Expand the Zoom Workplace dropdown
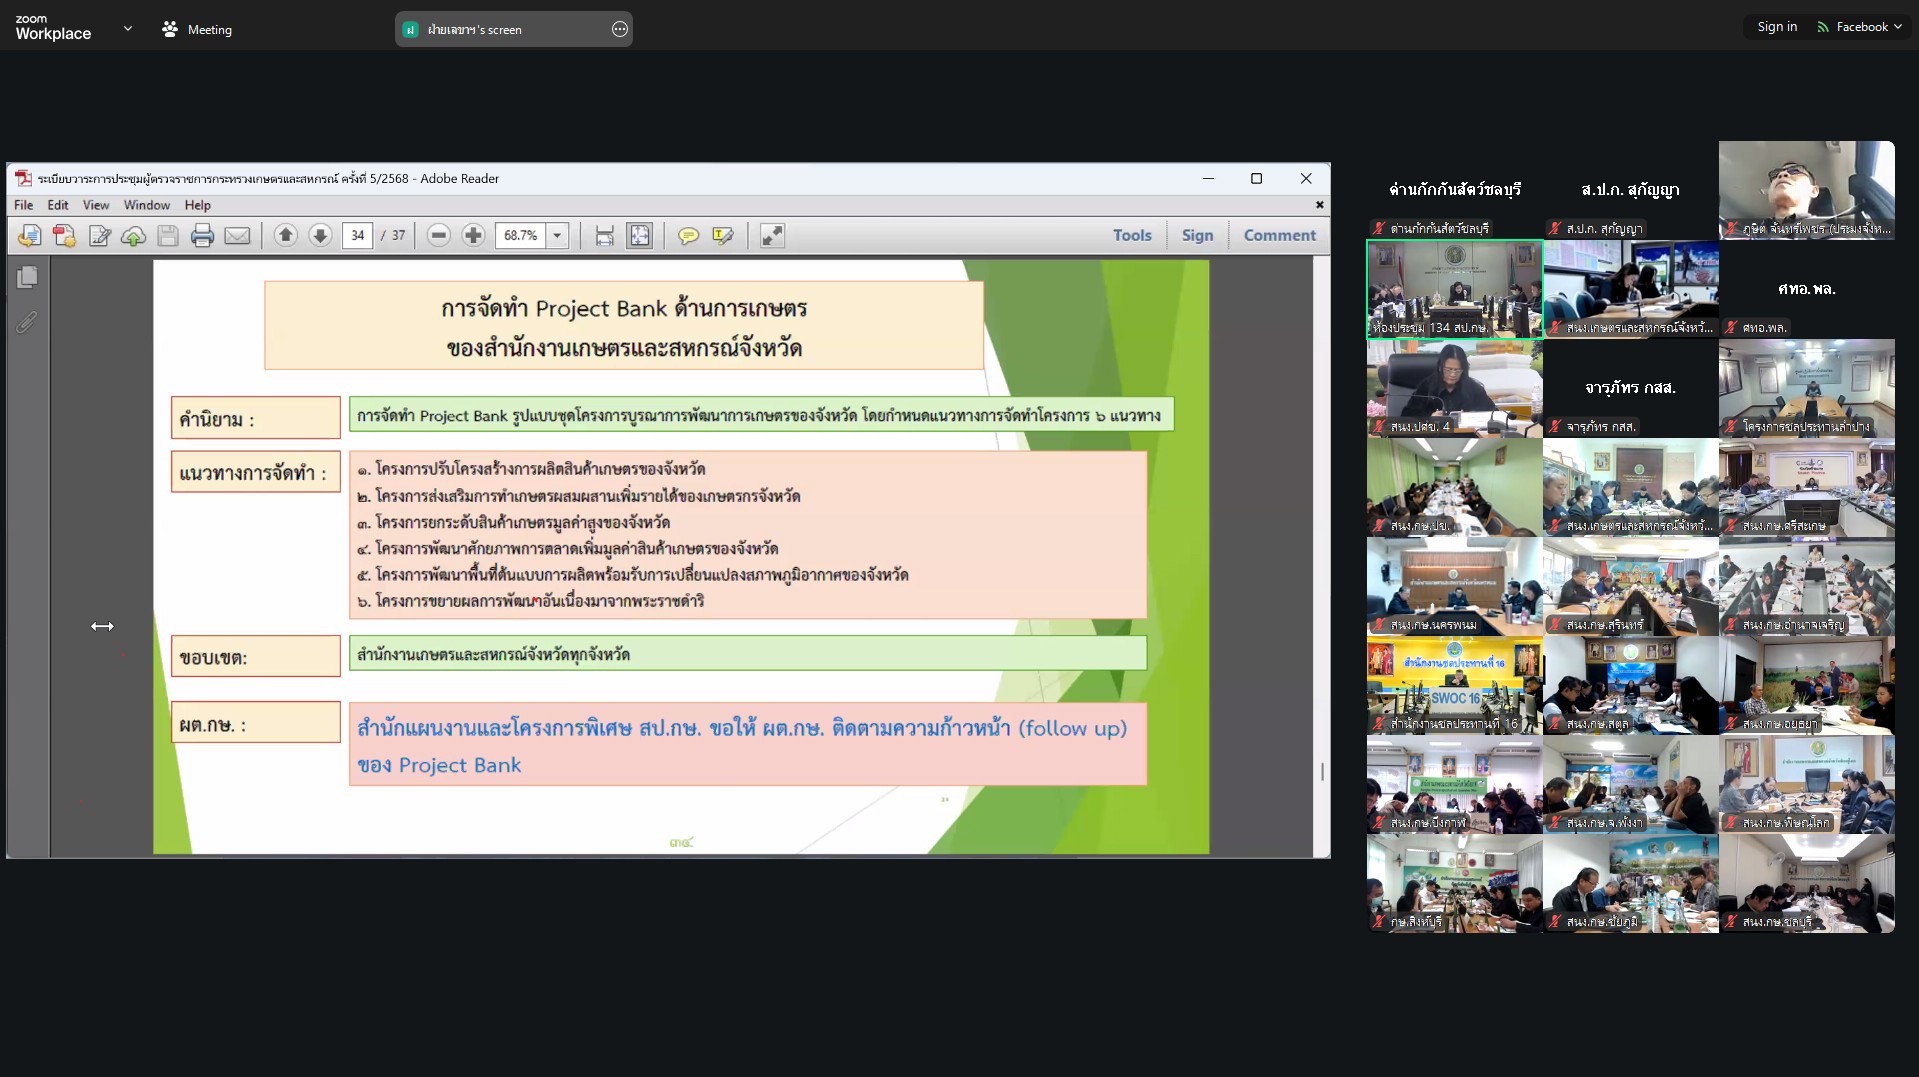Viewport: 1919px width, 1077px height. coord(127,29)
